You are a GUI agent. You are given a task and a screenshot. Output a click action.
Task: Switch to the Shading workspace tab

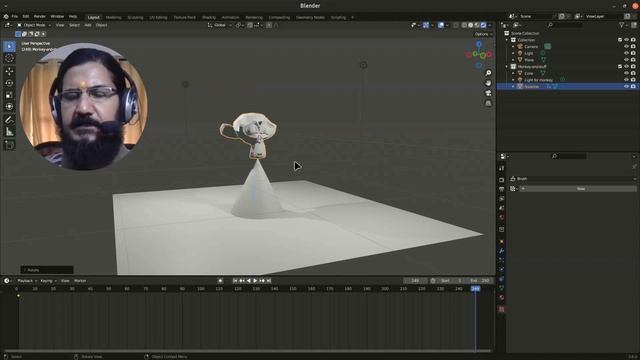pos(209,18)
